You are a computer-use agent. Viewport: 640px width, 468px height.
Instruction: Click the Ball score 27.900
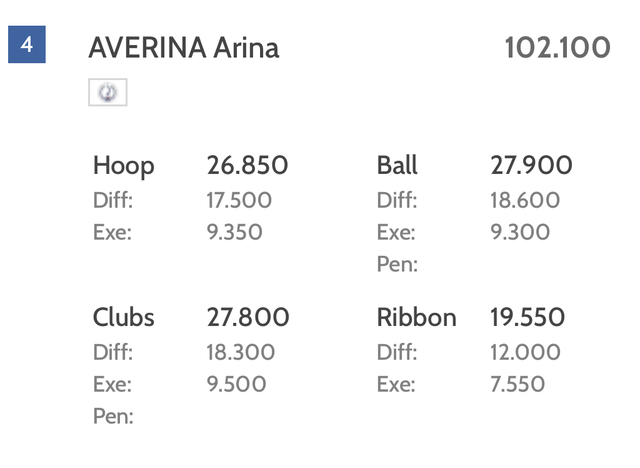pos(531,165)
